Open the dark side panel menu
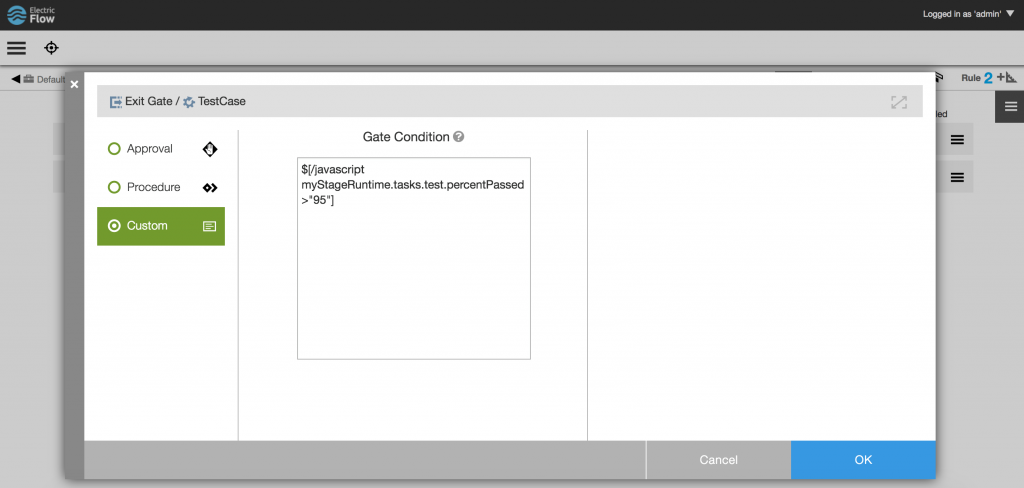The width and height of the screenshot is (1024, 488). [x=1010, y=107]
